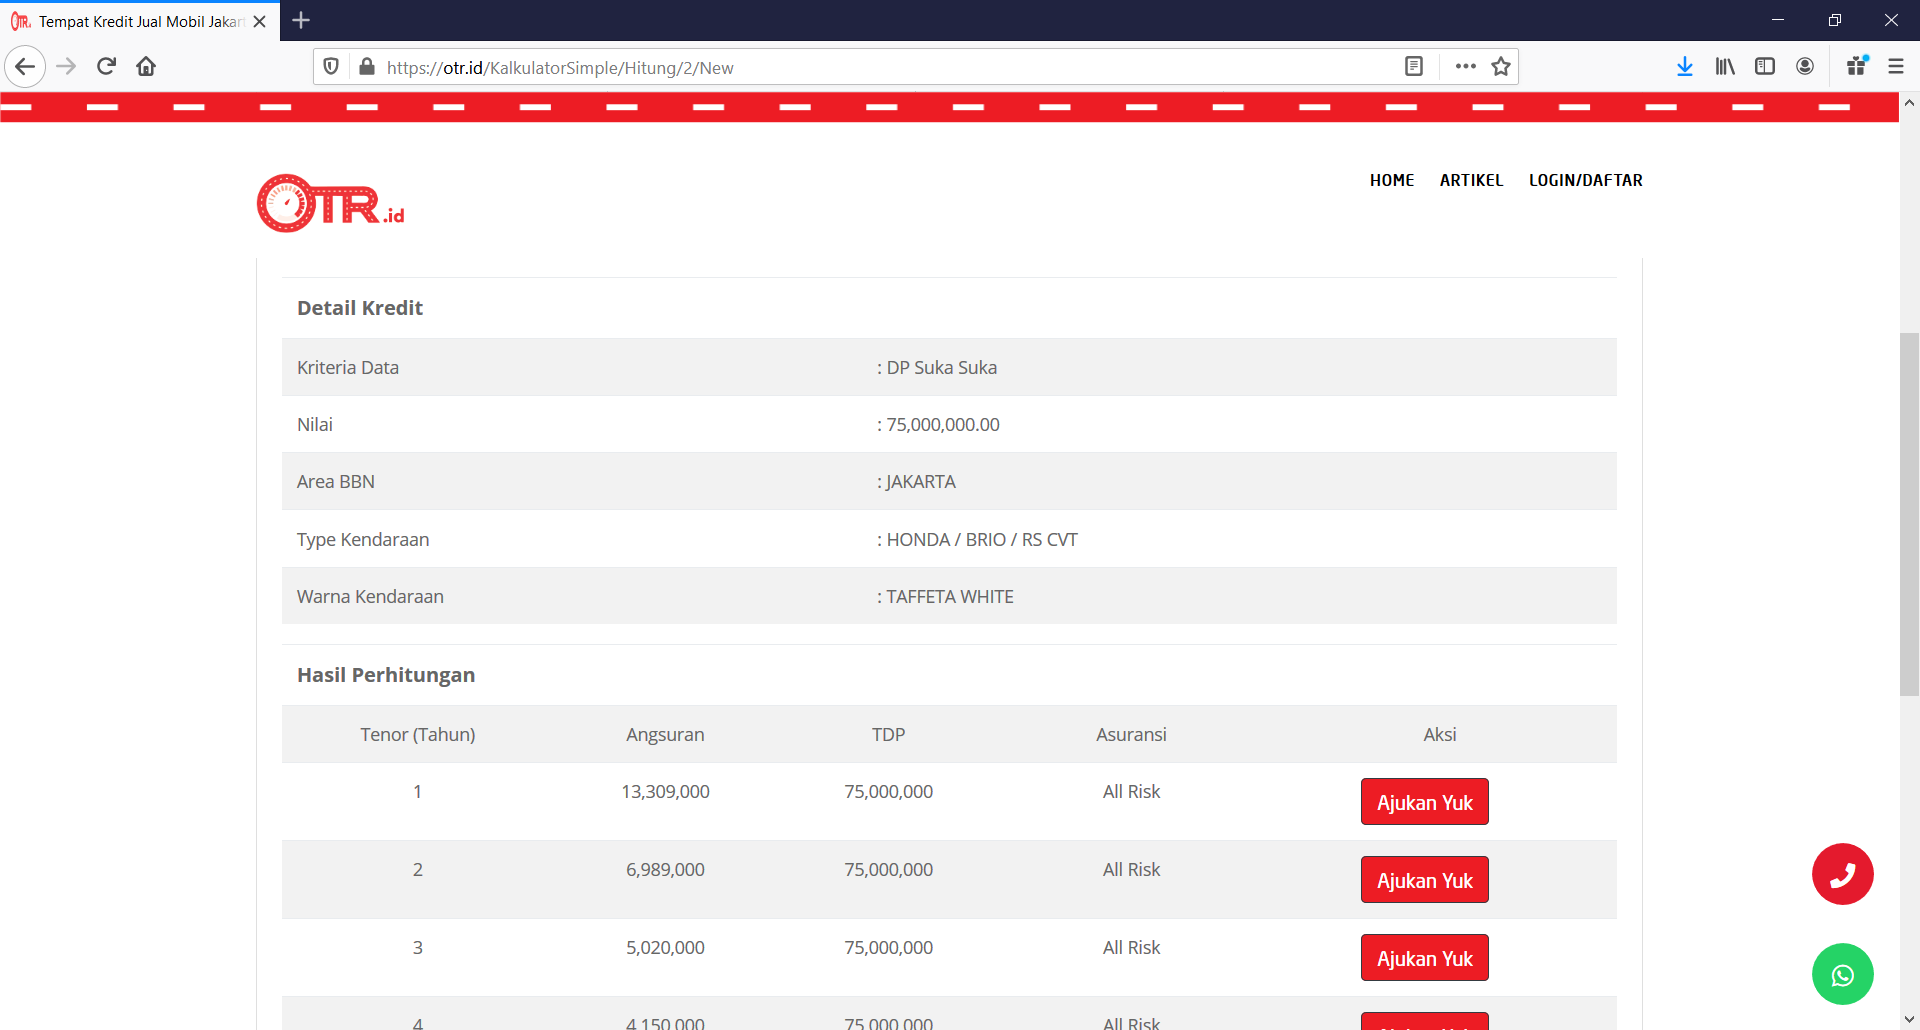Open the browser home page

(x=146, y=67)
